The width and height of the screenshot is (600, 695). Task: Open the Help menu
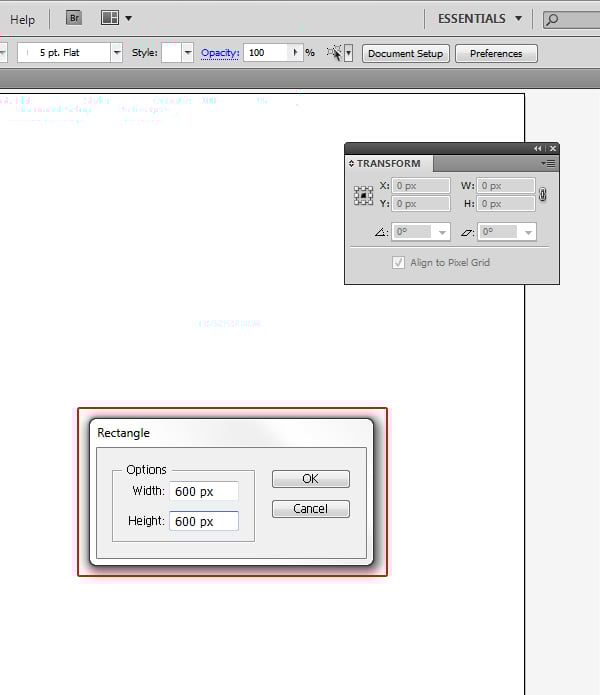click(x=22, y=19)
